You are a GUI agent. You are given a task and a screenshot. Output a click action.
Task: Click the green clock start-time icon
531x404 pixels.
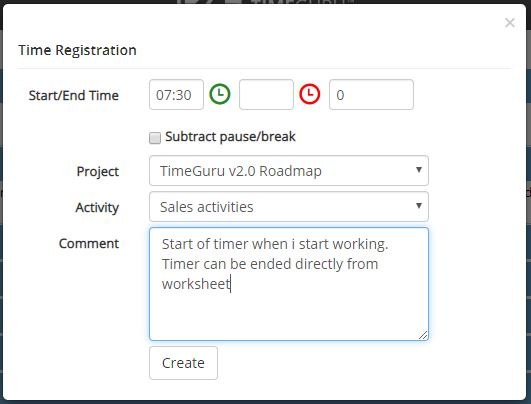click(220, 94)
